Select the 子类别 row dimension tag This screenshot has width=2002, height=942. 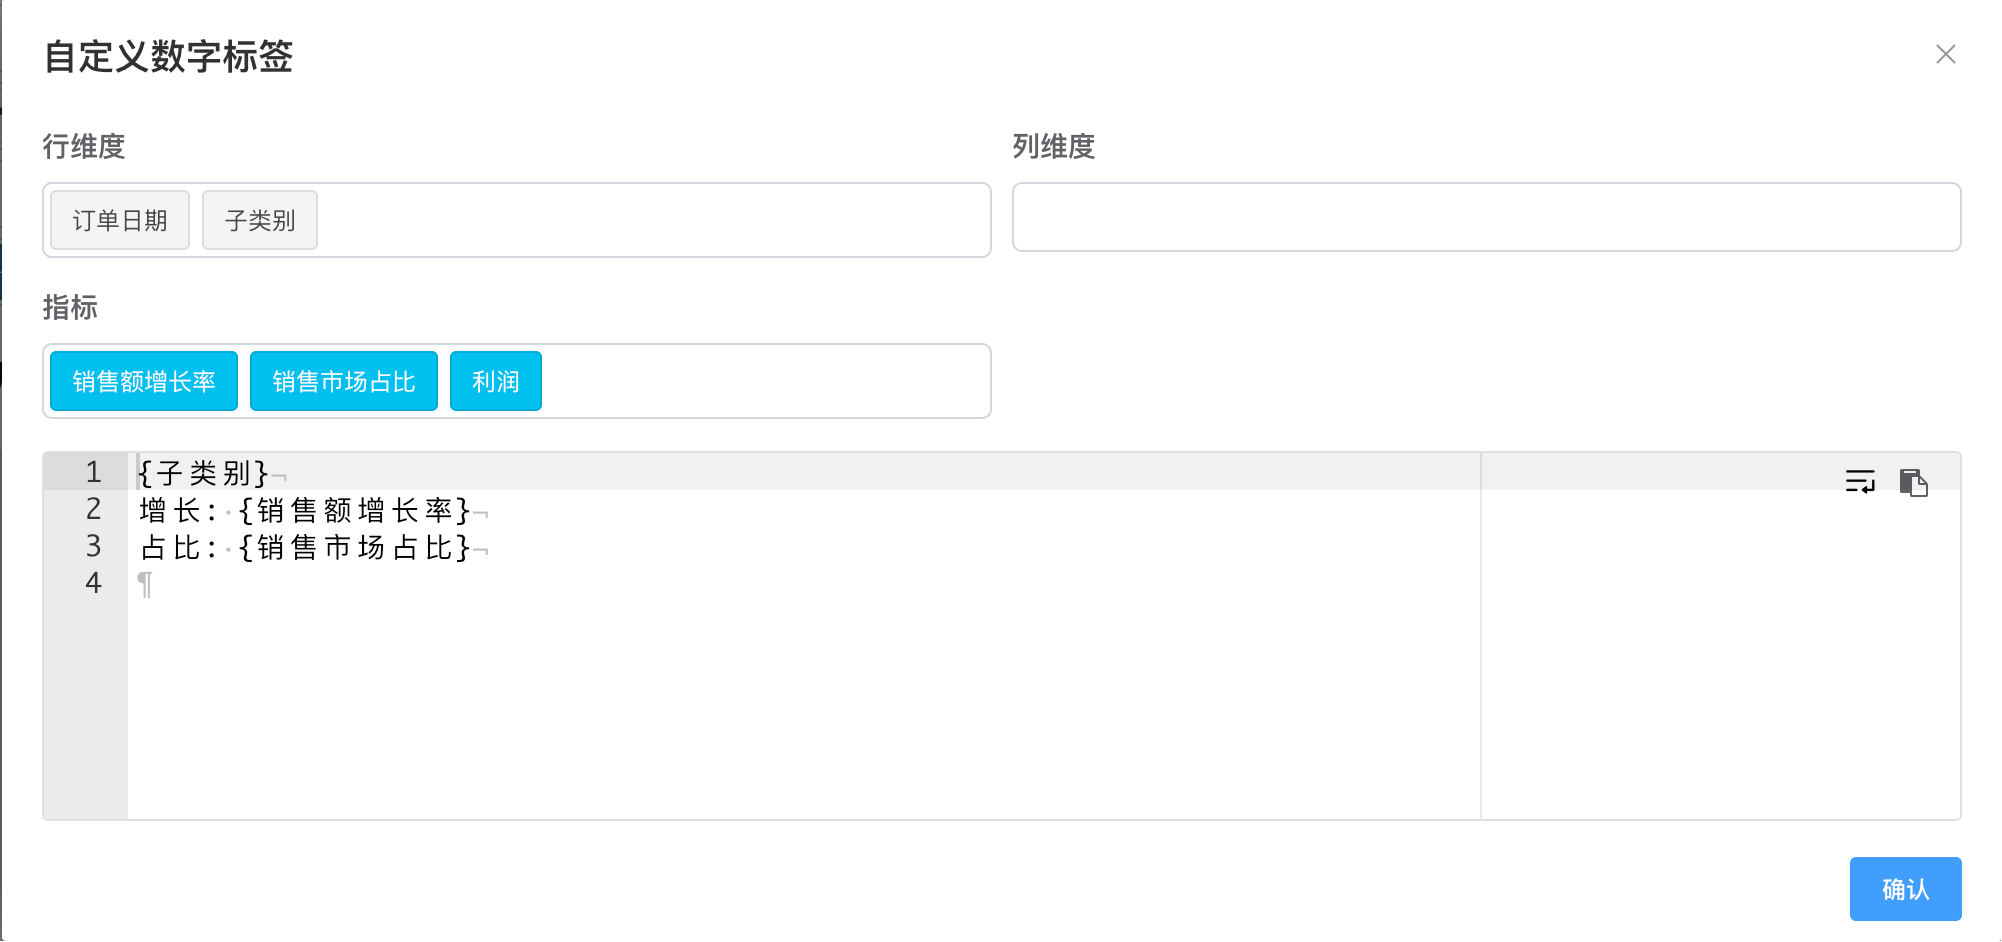(x=260, y=220)
